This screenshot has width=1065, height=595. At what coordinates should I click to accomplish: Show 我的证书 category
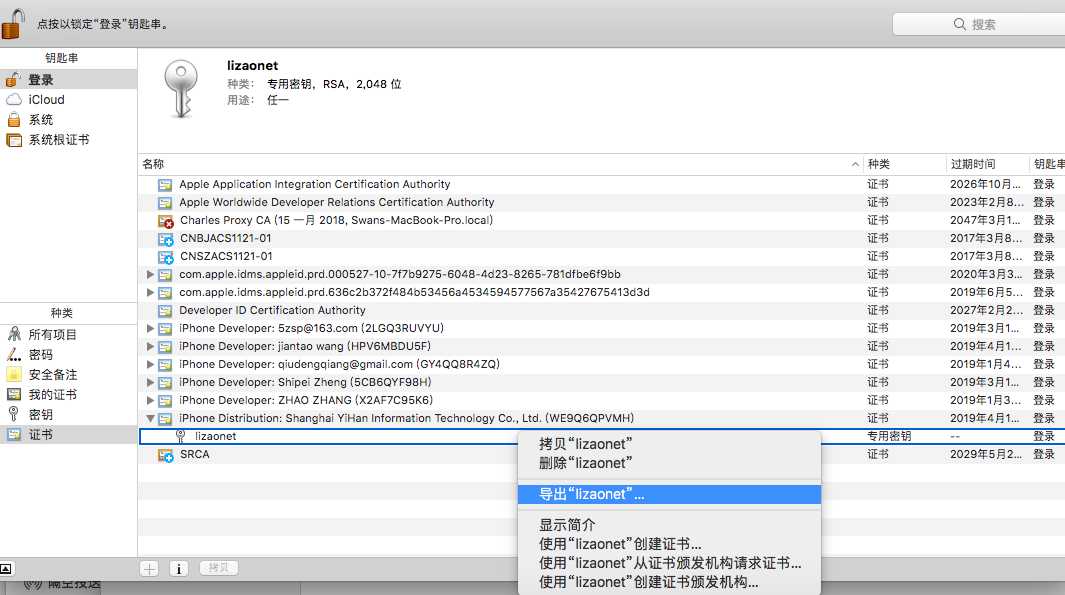click(68, 394)
